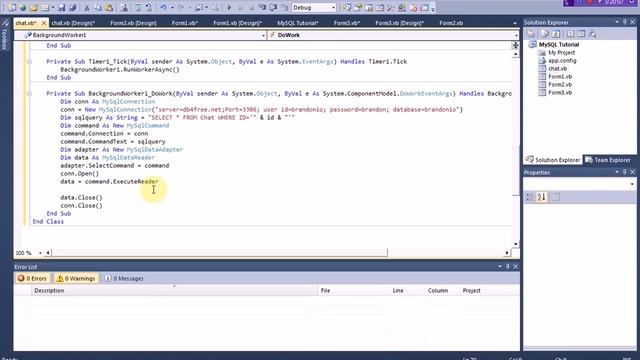Switch Properties panel to Alphabetical sort
The image size is (640, 360).
pos(542,197)
